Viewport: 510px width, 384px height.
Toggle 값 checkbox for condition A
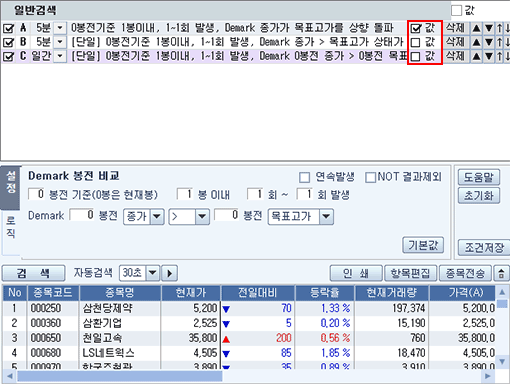[415, 28]
